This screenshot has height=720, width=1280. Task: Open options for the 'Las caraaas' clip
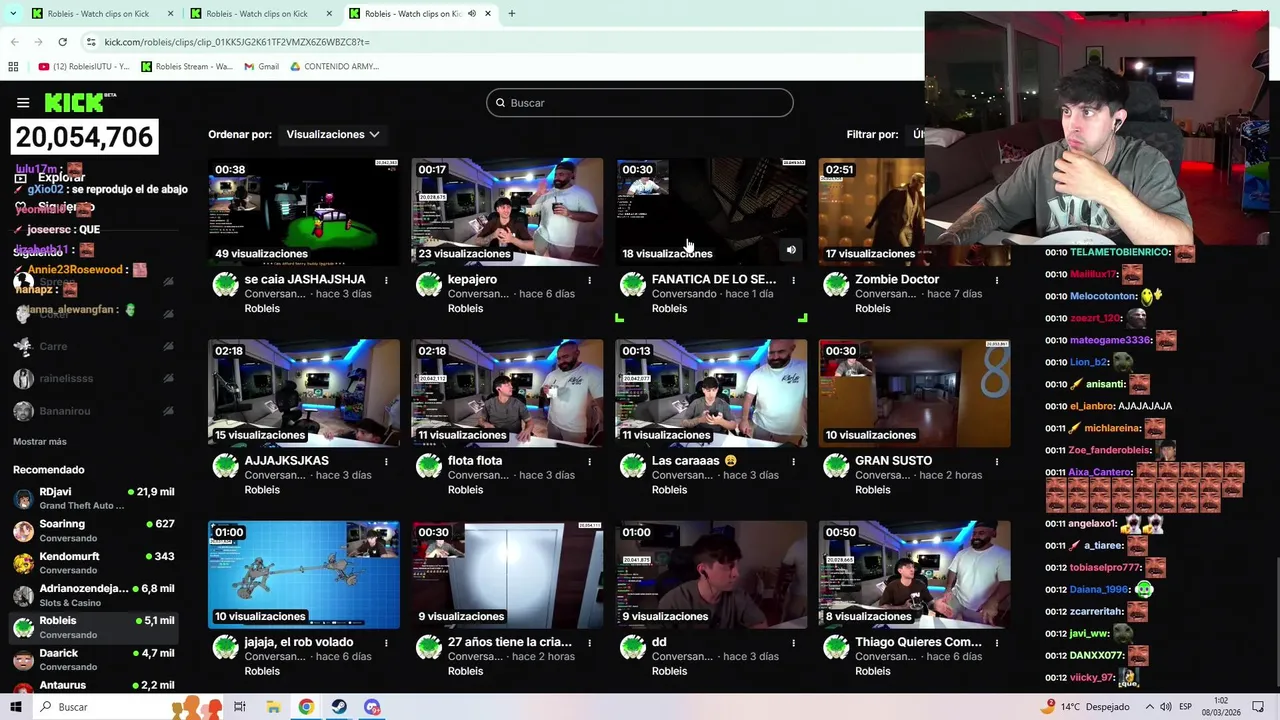tap(793, 461)
